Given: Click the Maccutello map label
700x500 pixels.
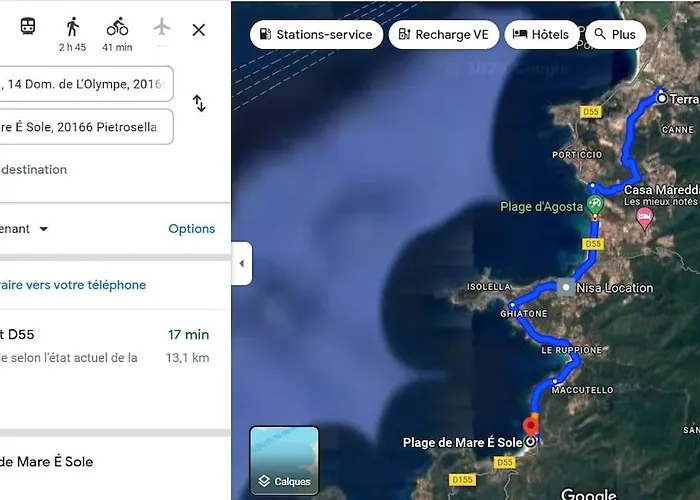Looking at the screenshot, I should [583, 390].
